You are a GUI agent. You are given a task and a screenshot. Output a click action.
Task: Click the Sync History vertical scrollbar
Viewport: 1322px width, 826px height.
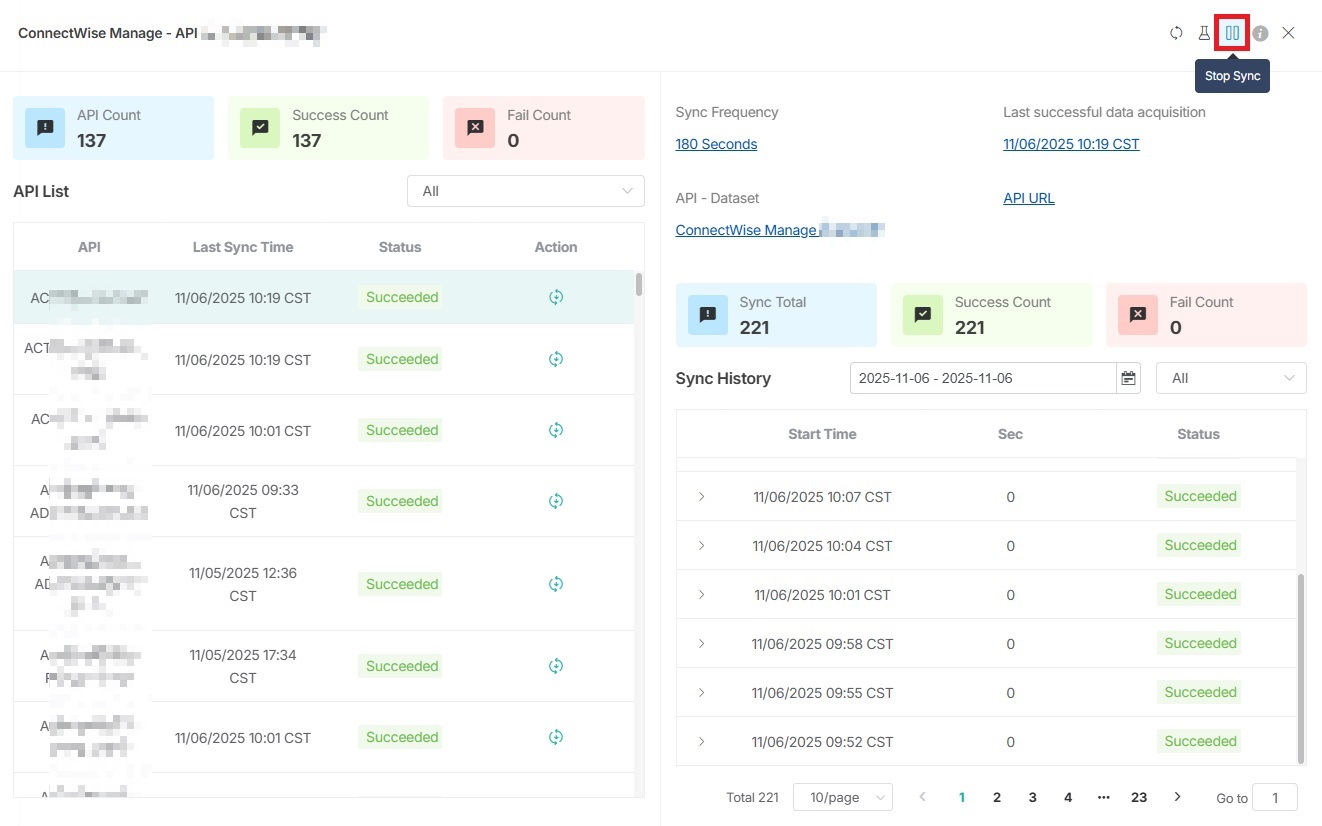[1300, 668]
